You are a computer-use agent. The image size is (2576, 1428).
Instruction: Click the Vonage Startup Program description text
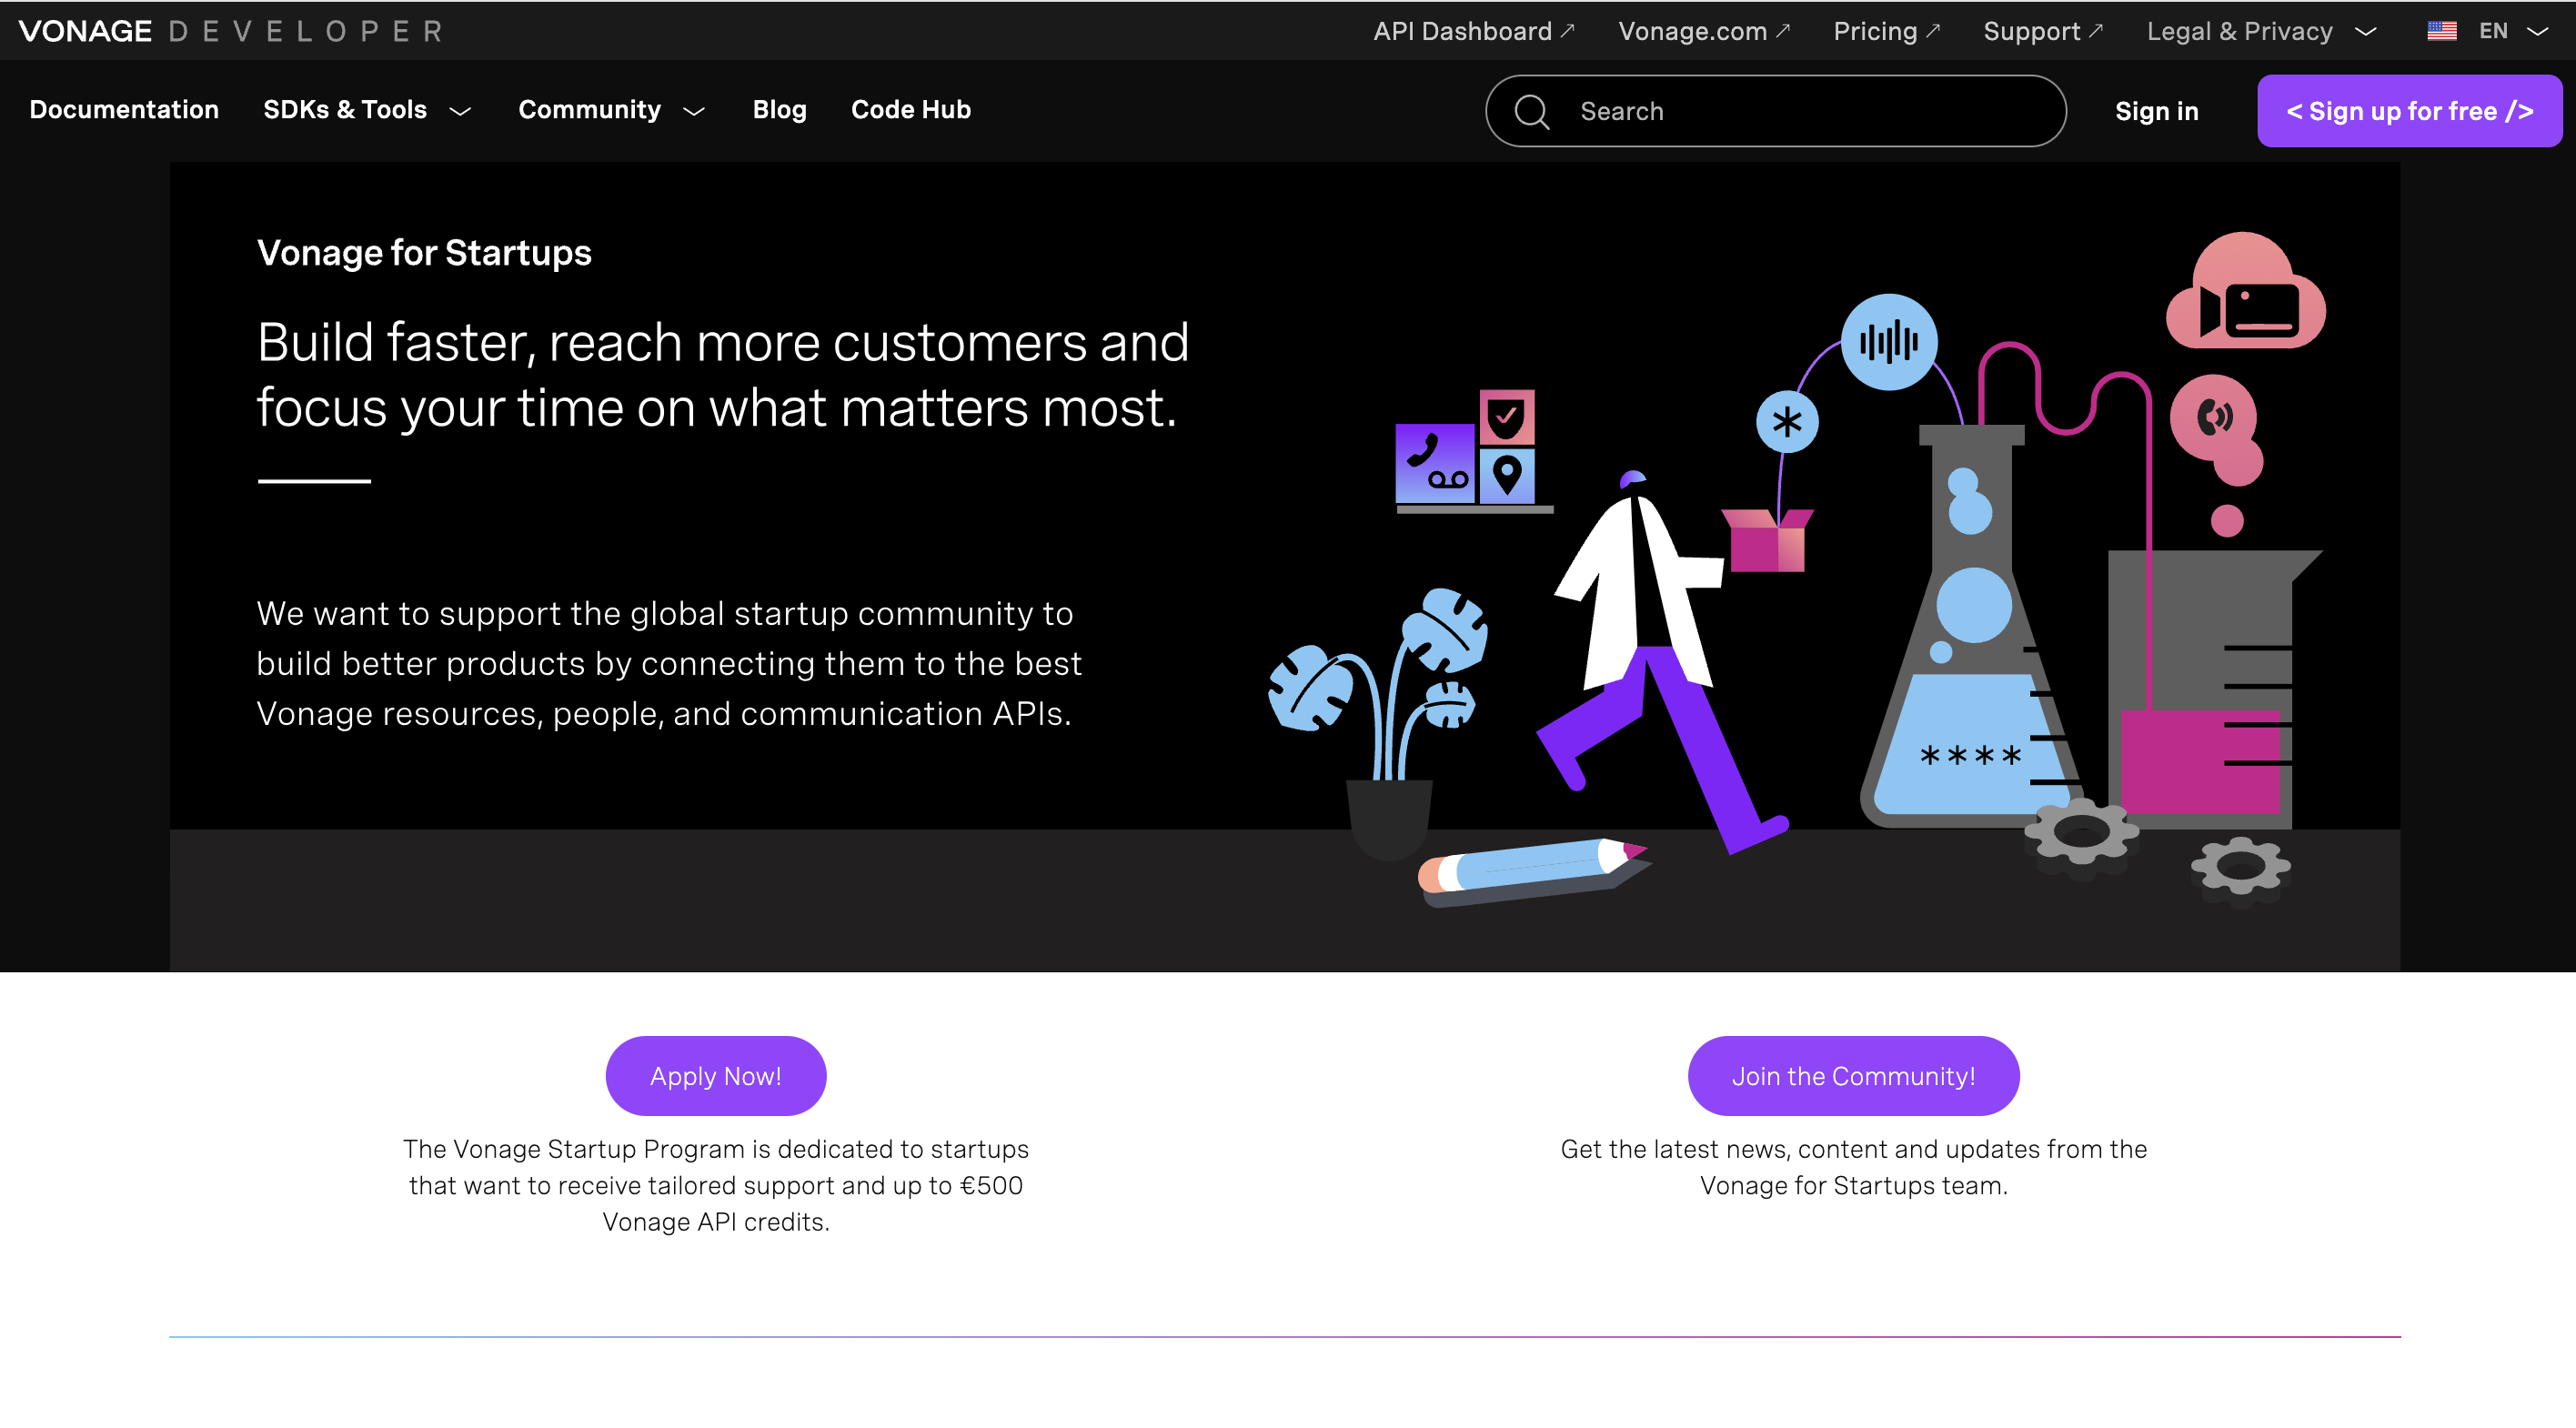click(716, 1185)
